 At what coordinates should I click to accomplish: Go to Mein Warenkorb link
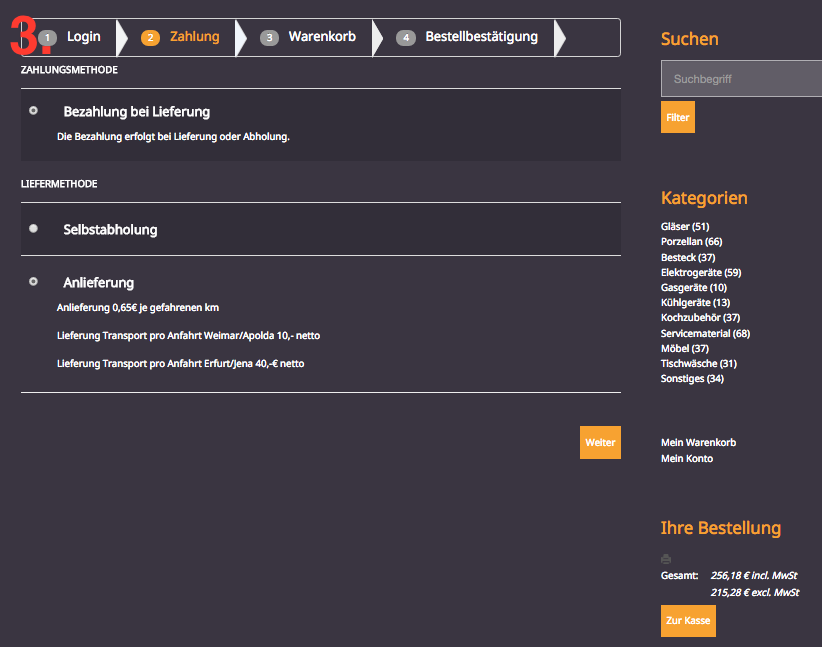point(698,442)
